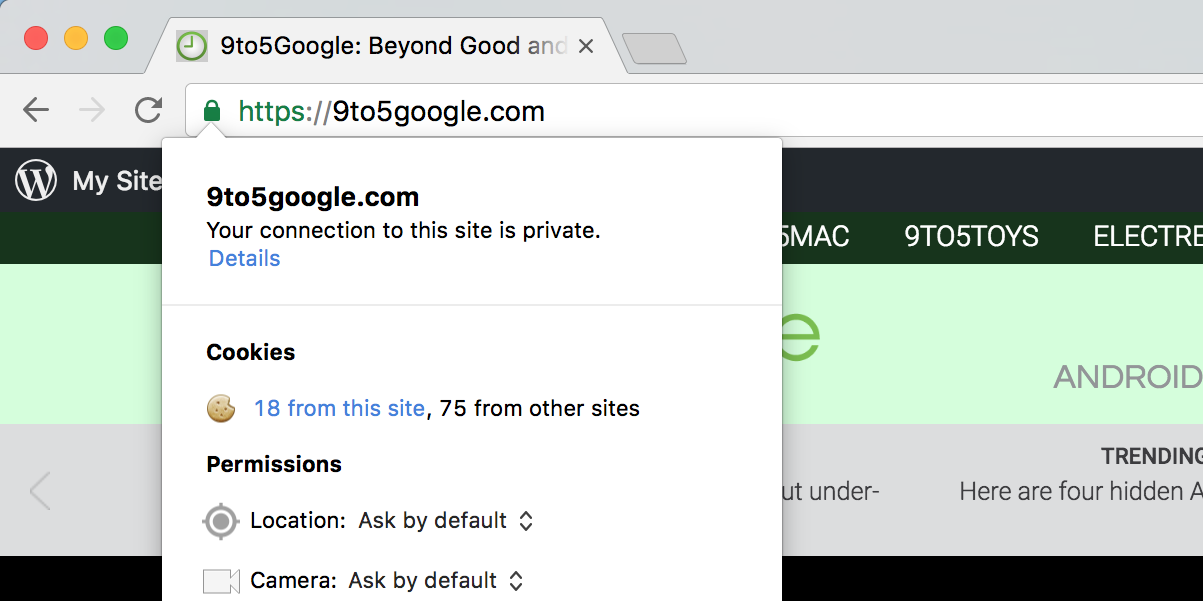This screenshot has width=1203, height=601.
Task: Open the '18 from this site' cookies link
Action: tap(339, 408)
